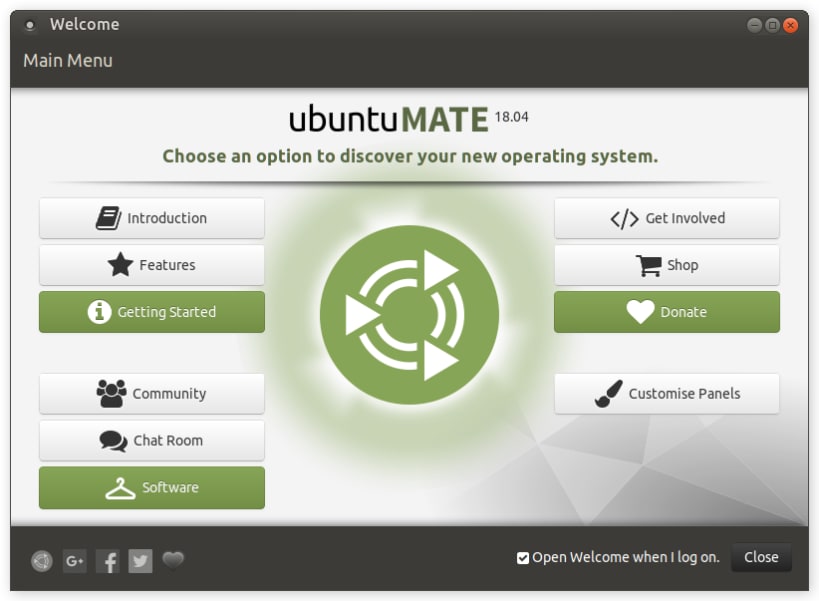Minimize the Welcome window
The image size is (819, 601).
[754, 25]
